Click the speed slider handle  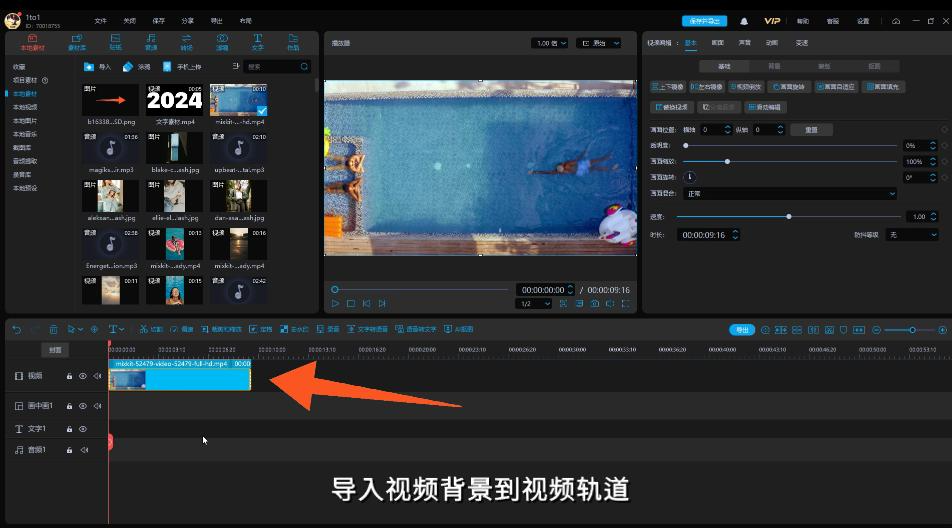coord(789,217)
